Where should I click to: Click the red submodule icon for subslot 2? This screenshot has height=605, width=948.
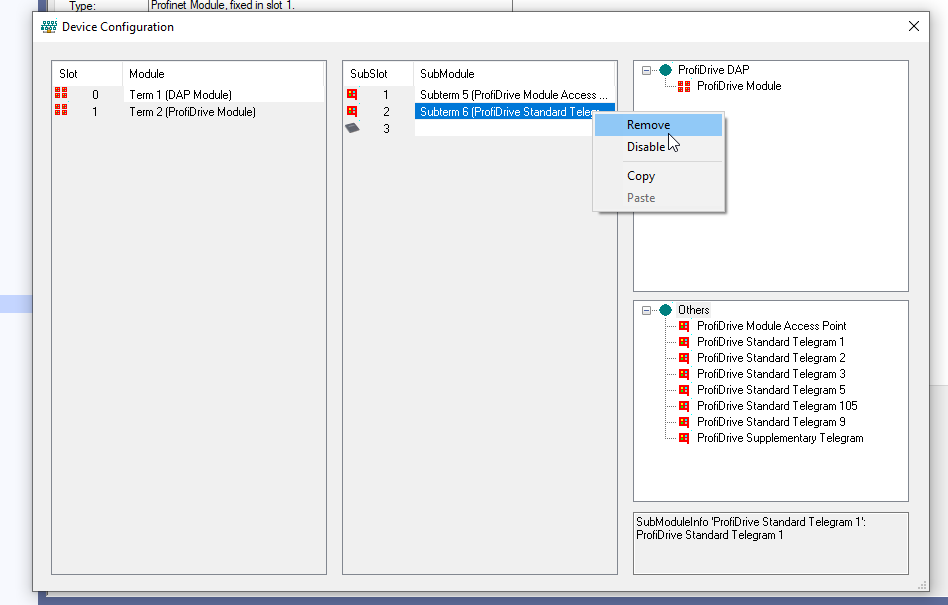tap(352, 111)
